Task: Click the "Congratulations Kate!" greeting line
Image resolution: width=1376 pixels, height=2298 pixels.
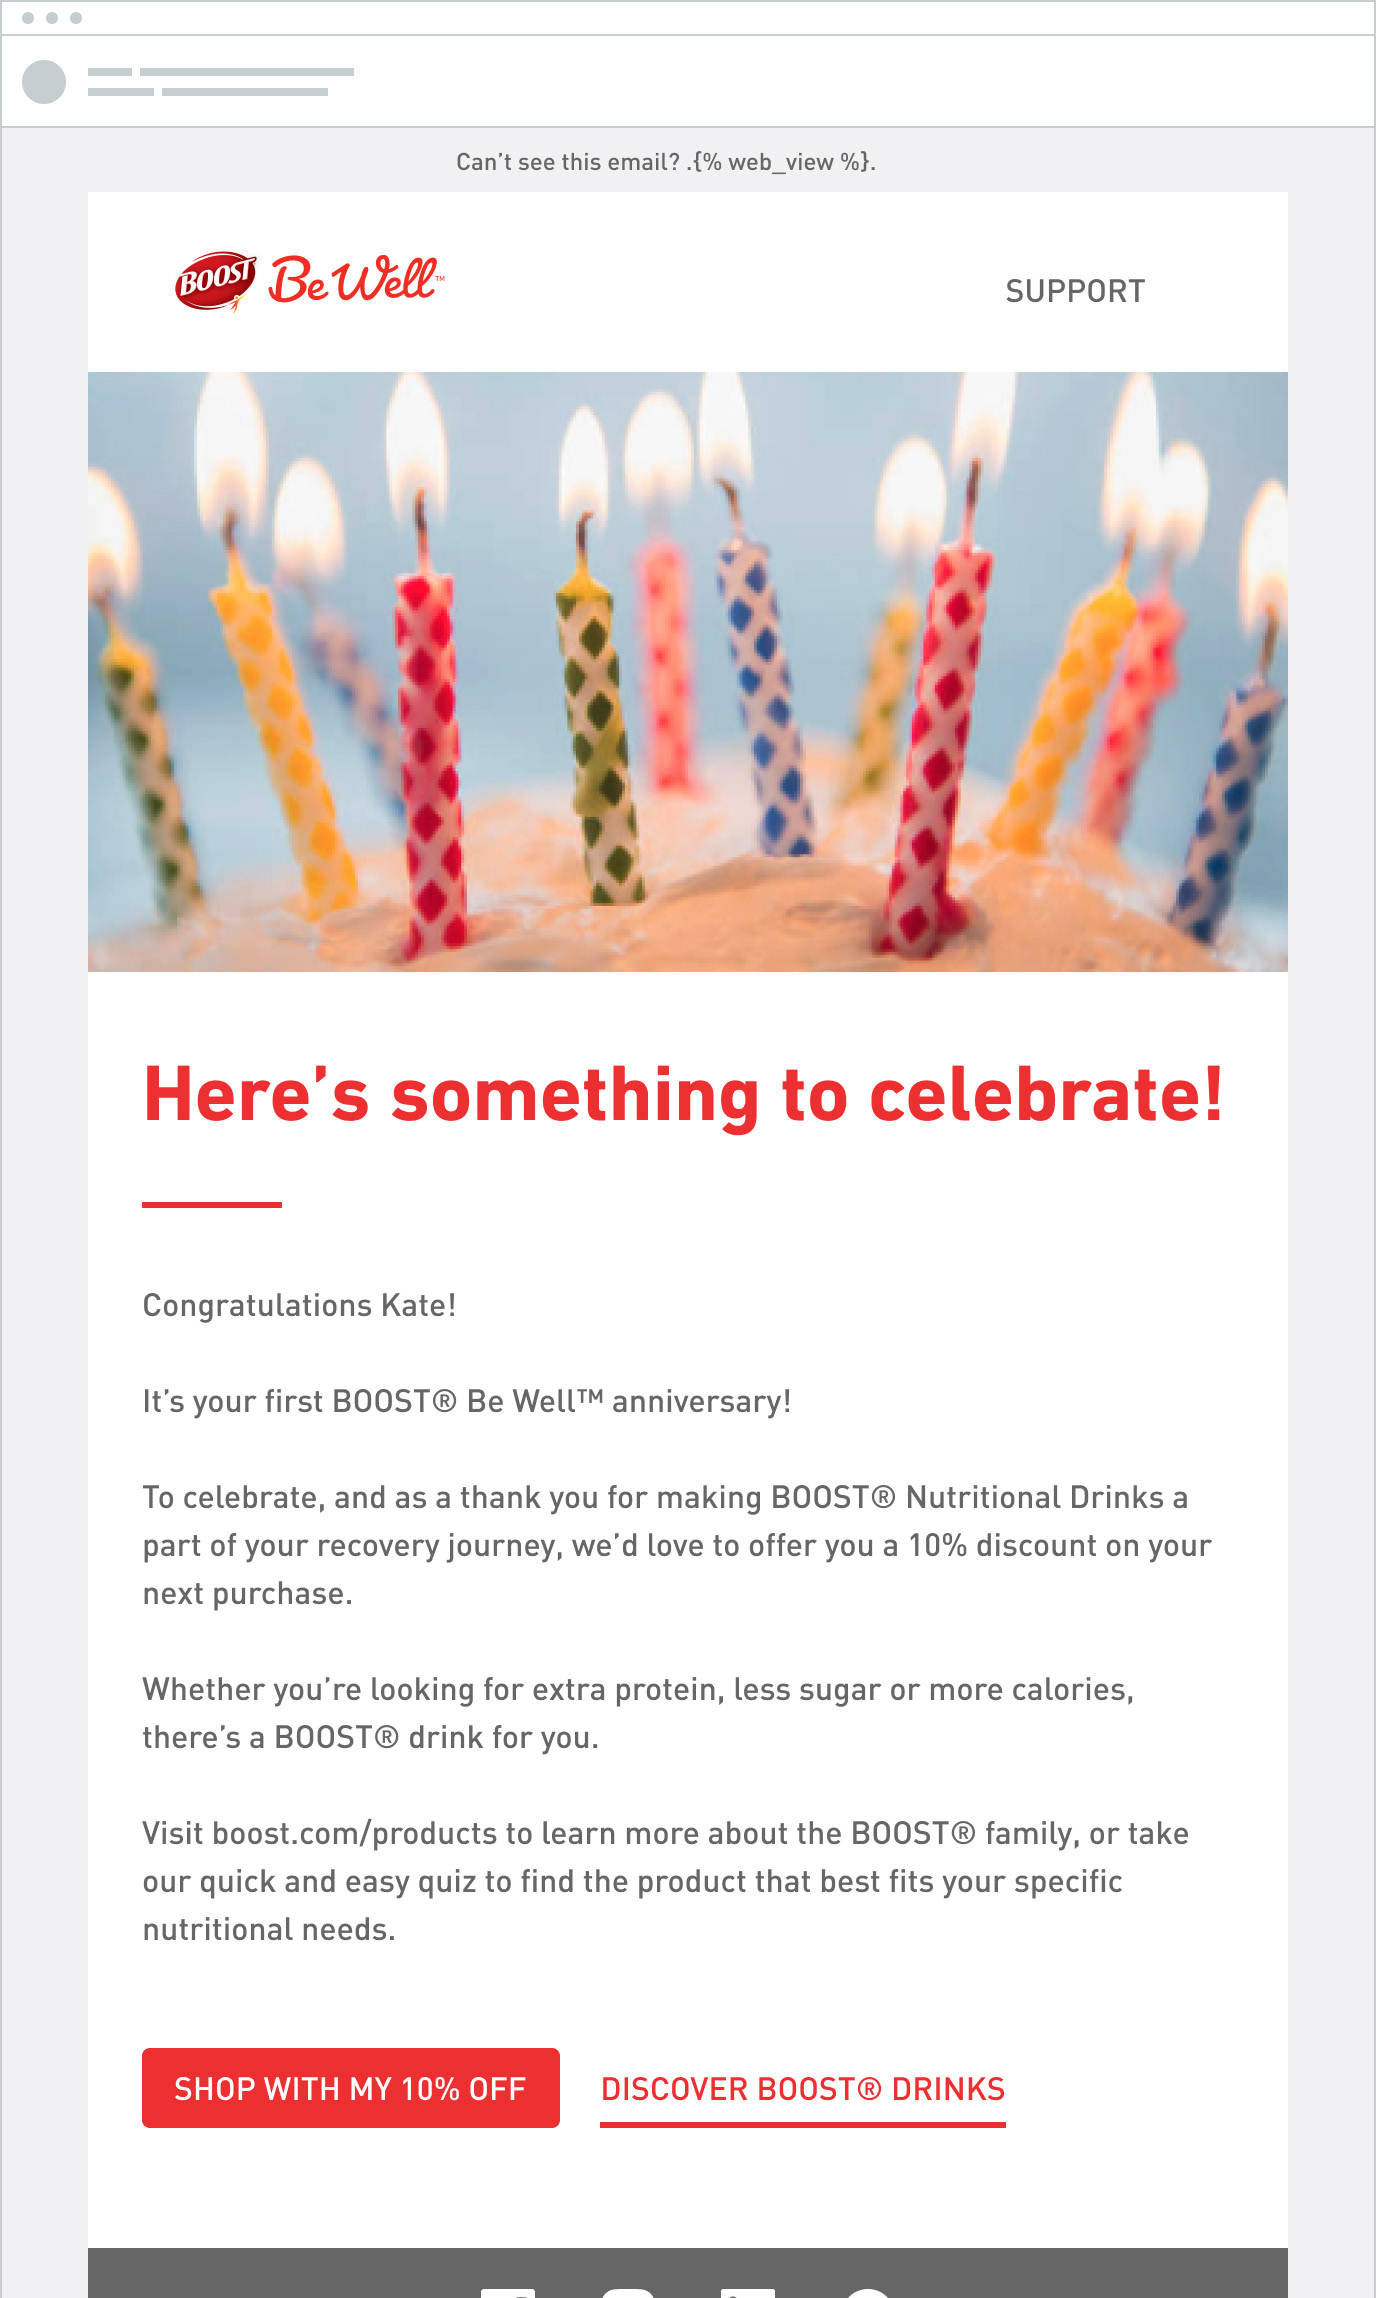Action: pos(299,1305)
